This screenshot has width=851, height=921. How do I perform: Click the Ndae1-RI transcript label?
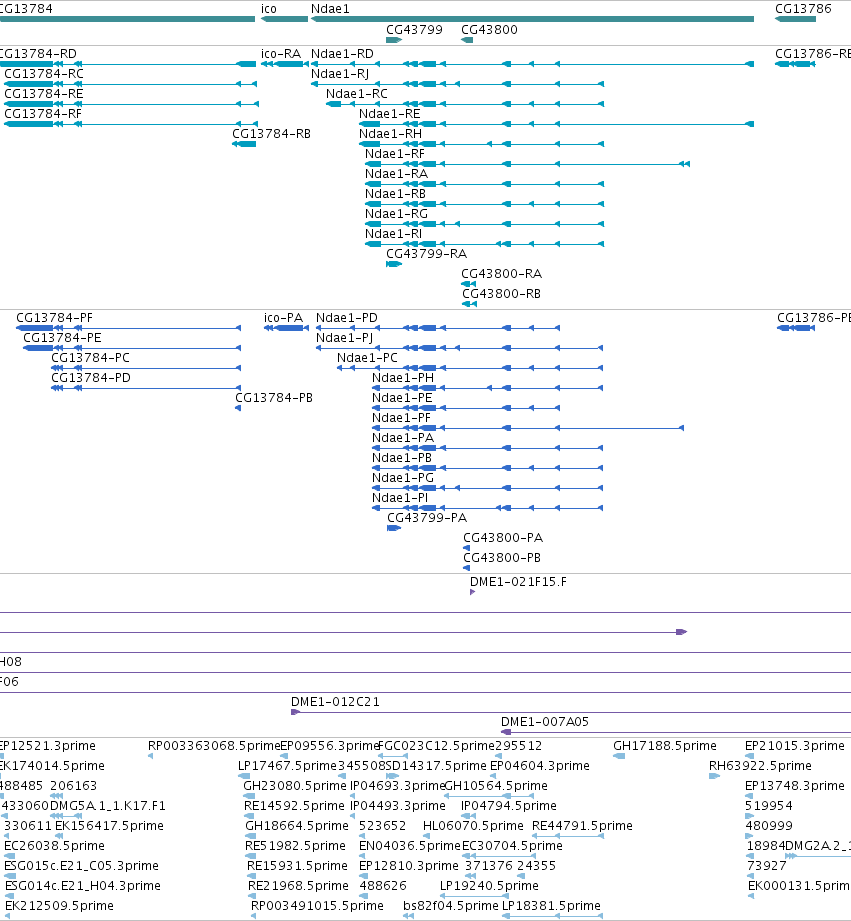pos(393,233)
